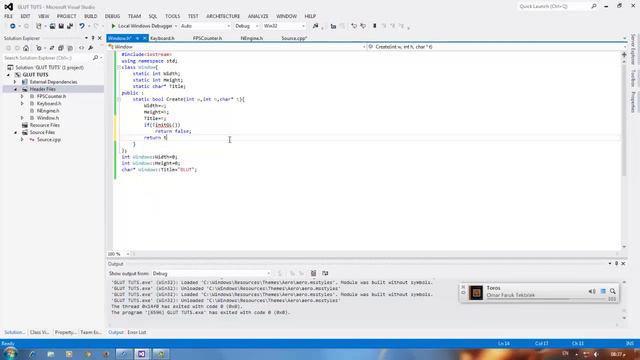
Task: Click Collapse All icon in Solution Explorer
Action: click(x=60, y=48)
